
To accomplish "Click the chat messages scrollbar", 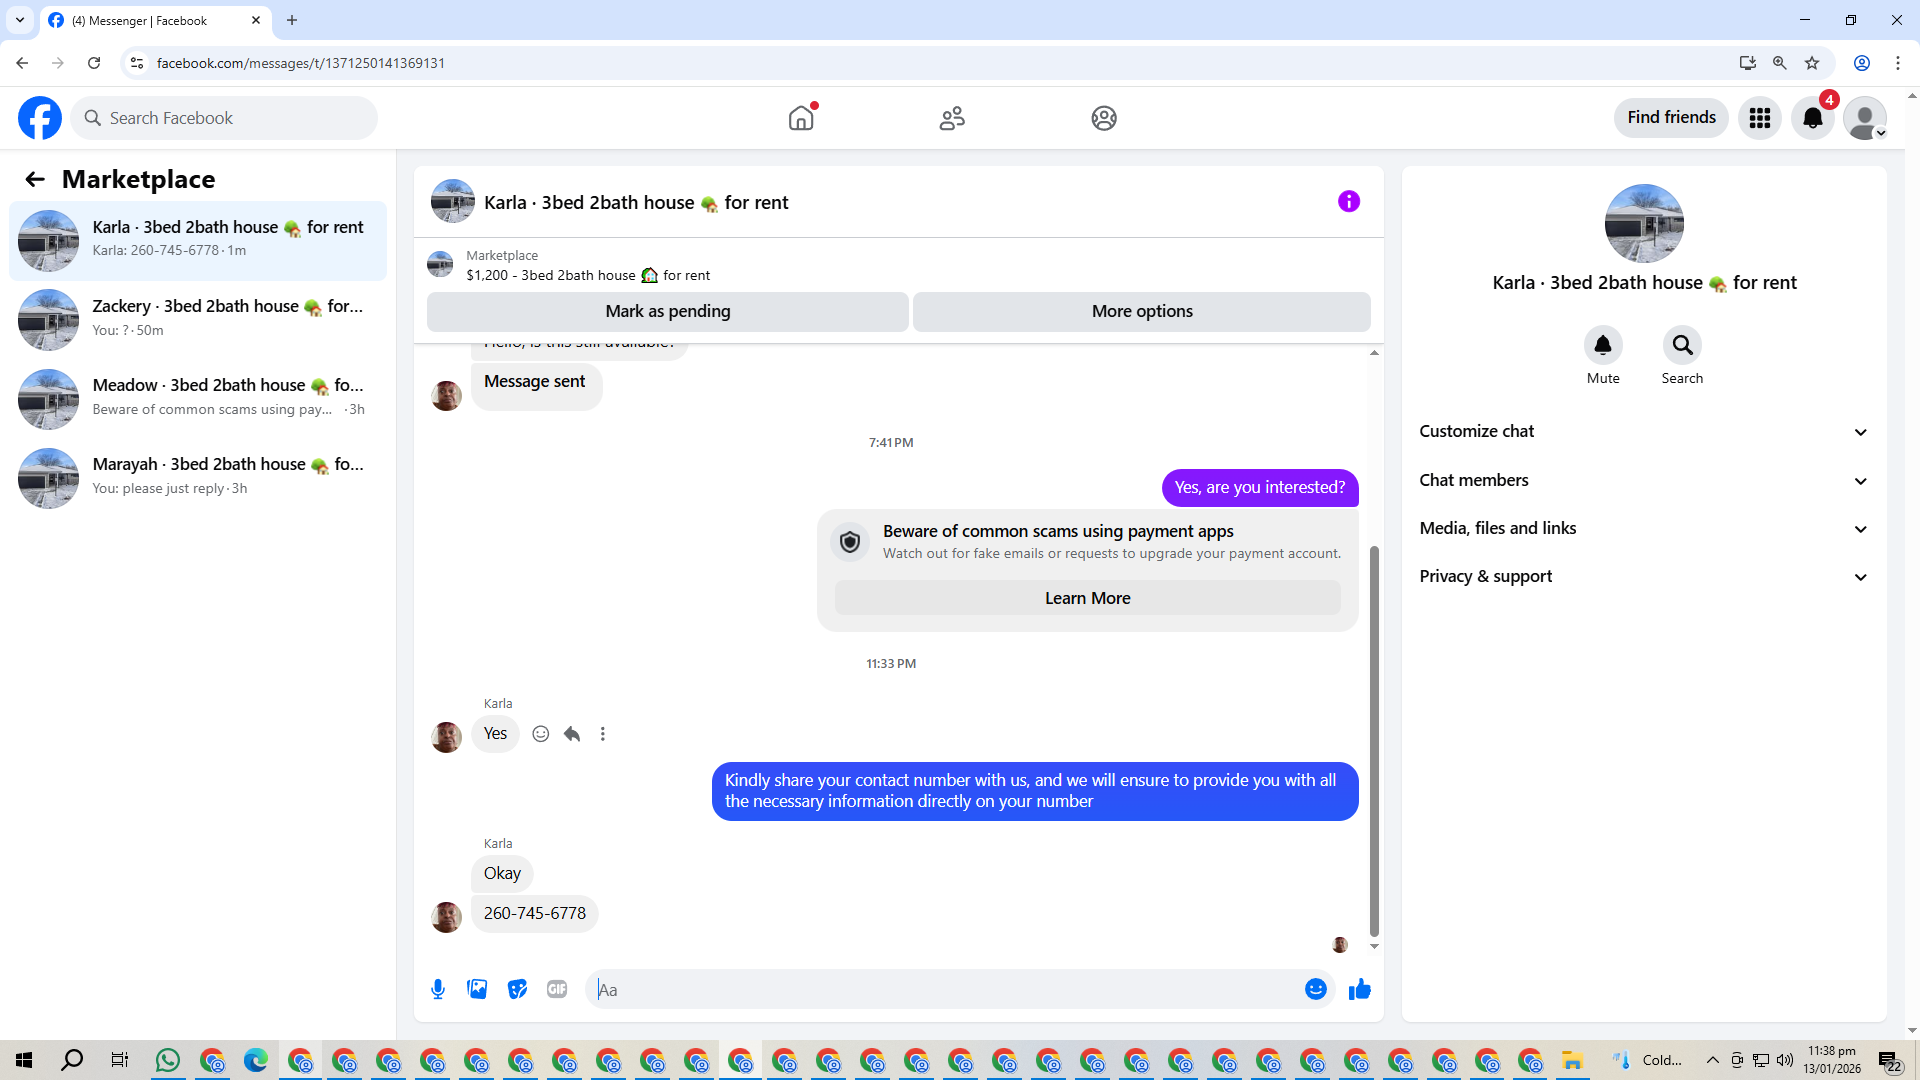I will (x=1374, y=740).
